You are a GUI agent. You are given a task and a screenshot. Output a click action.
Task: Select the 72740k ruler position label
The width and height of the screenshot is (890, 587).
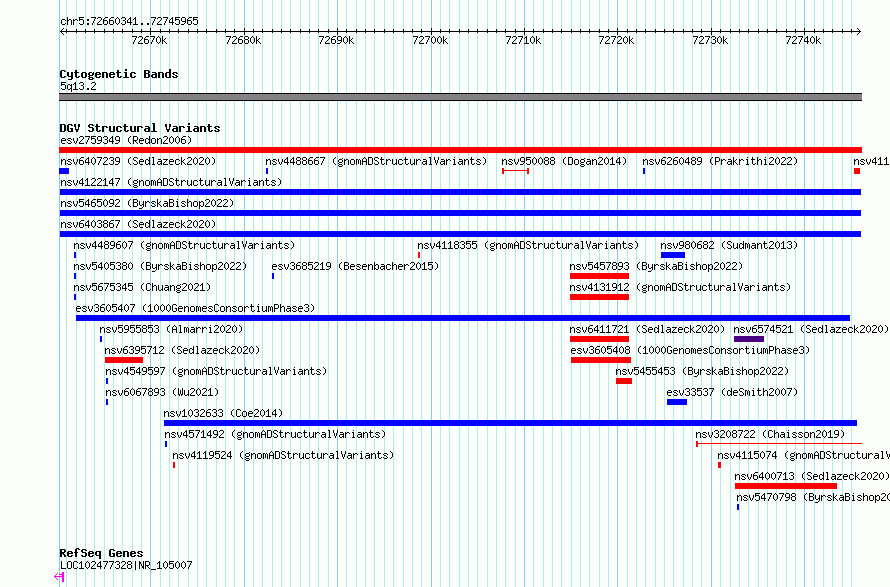803,40
